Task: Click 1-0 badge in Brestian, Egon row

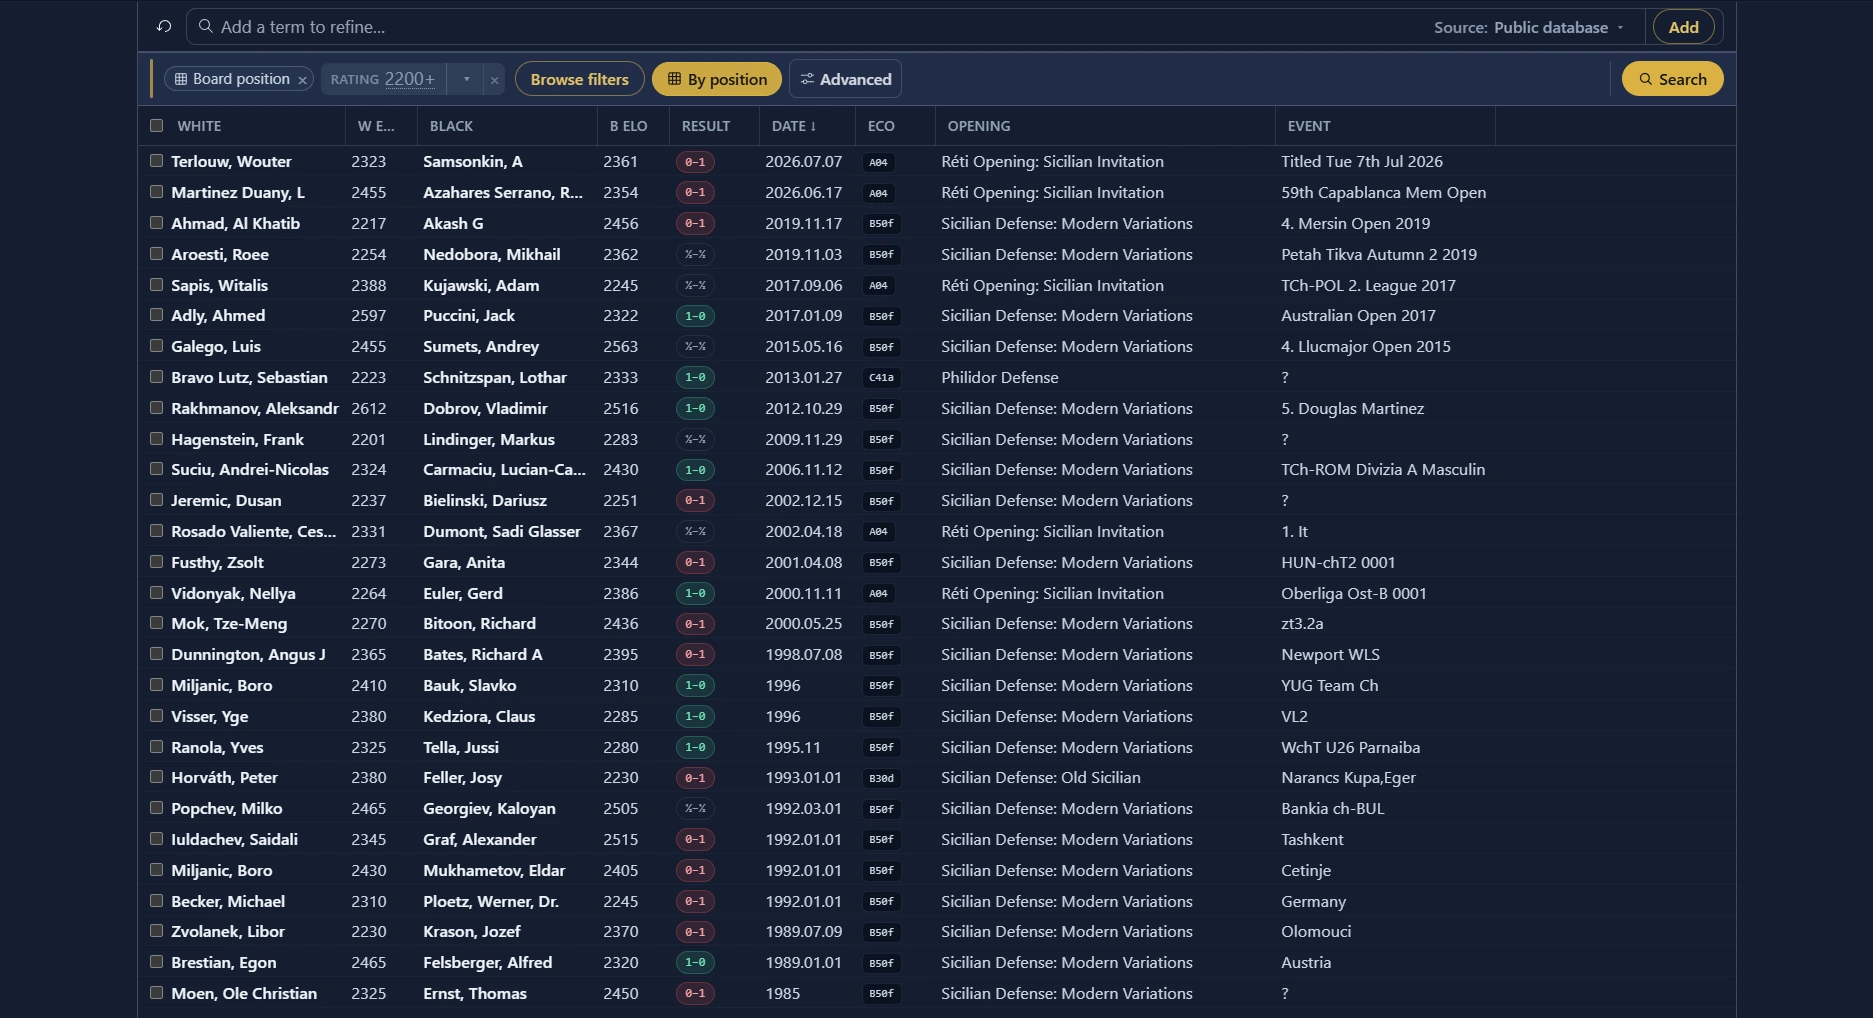Action: pyautogui.click(x=695, y=963)
